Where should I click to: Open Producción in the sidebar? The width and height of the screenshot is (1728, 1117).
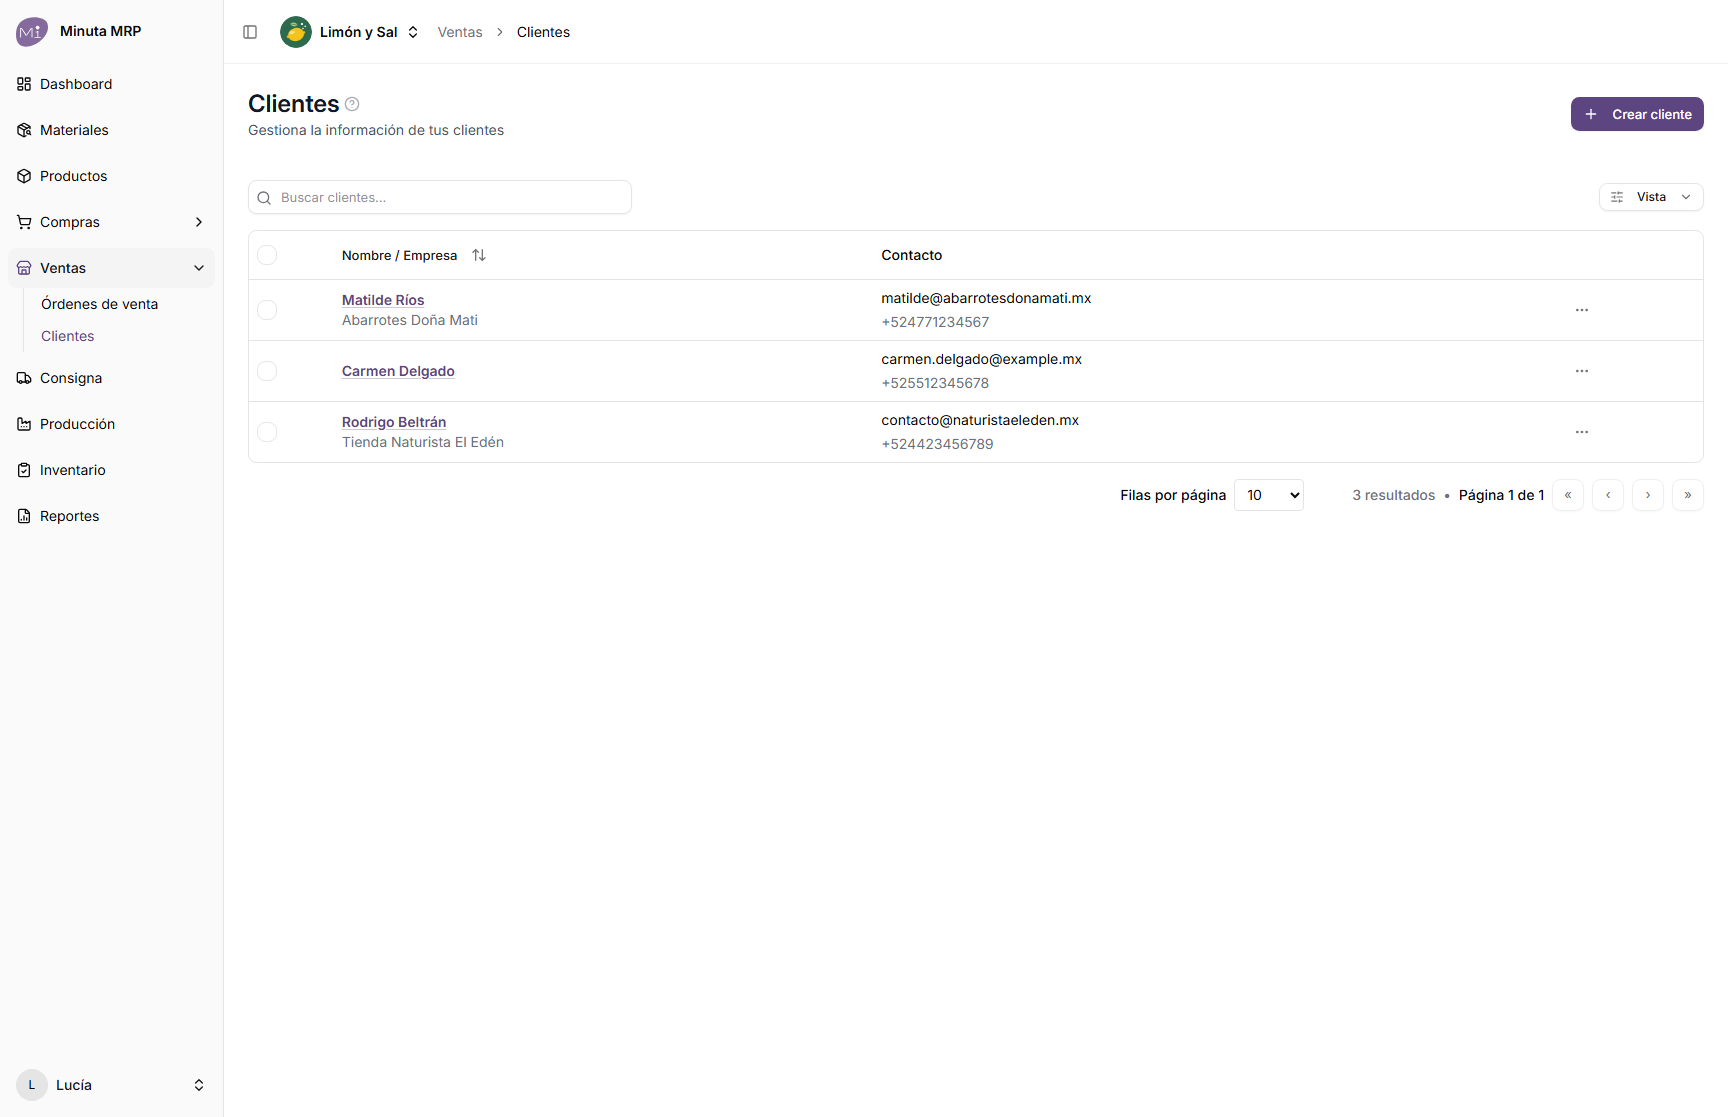(112, 424)
